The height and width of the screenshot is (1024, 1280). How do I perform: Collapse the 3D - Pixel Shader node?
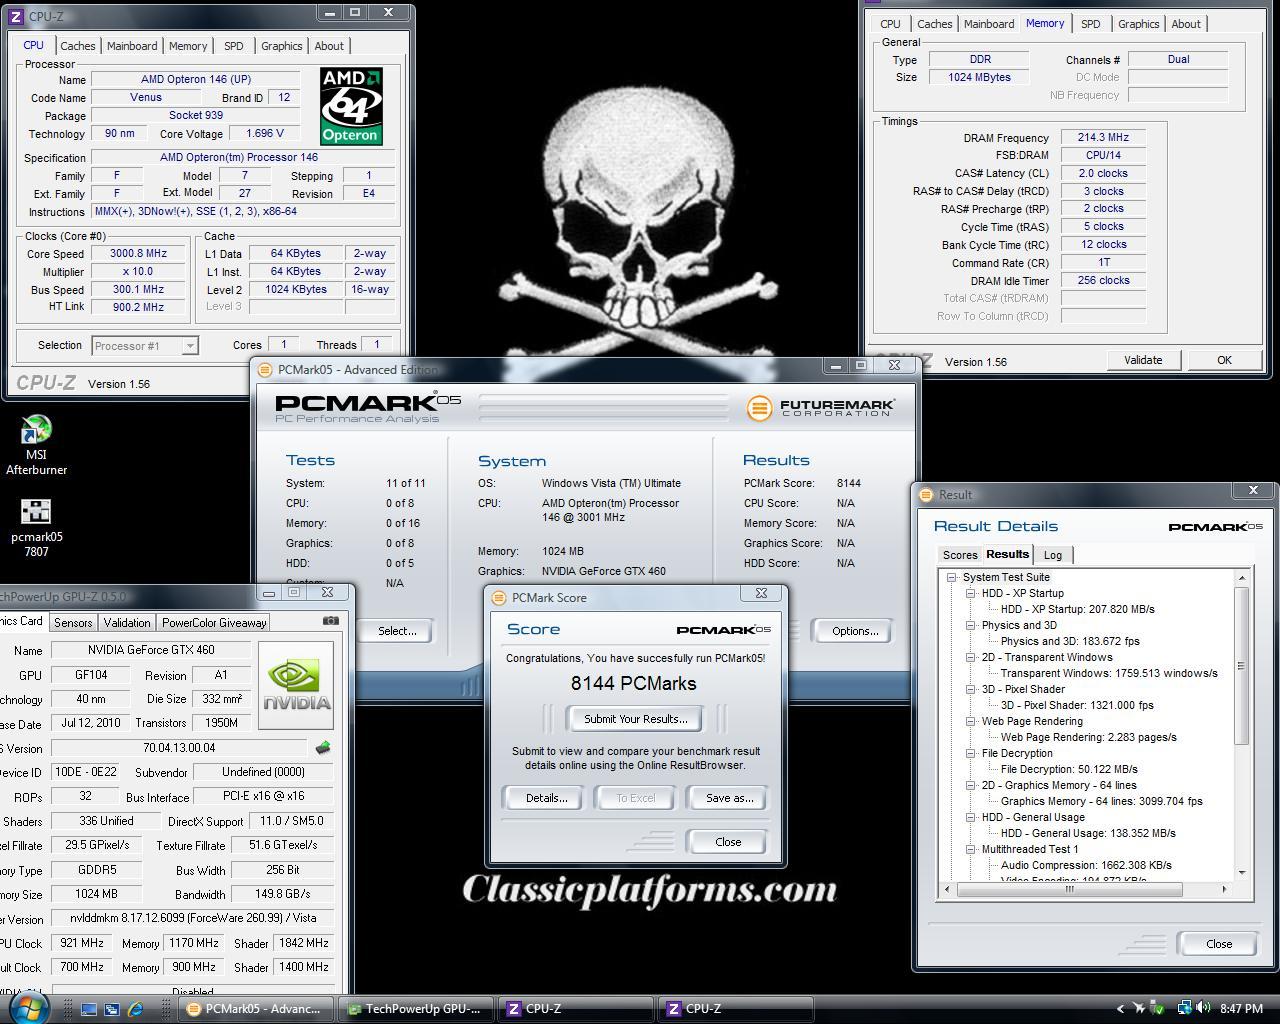pos(971,689)
